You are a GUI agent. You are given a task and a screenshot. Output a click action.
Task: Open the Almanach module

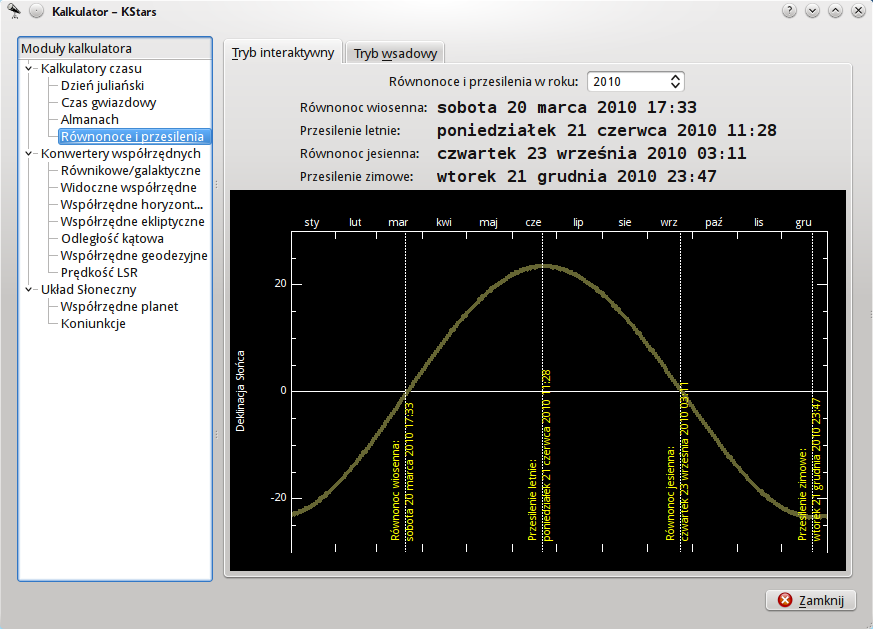[89, 120]
